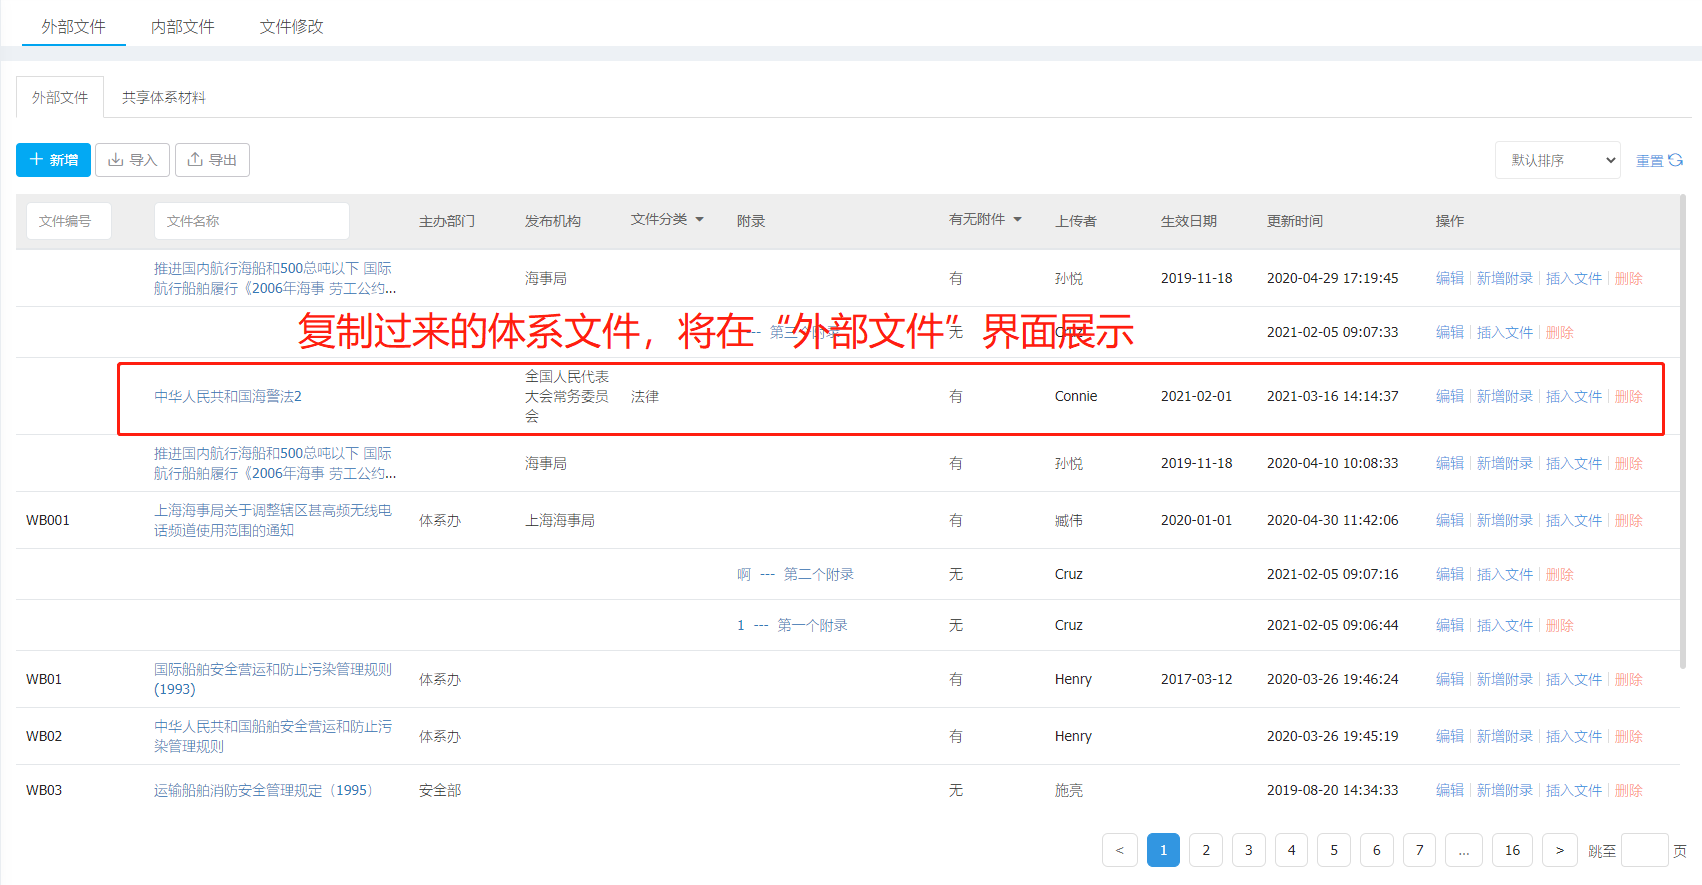Go to next page arrow
Viewport: 1702px width, 885px height.
(1559, 850)
